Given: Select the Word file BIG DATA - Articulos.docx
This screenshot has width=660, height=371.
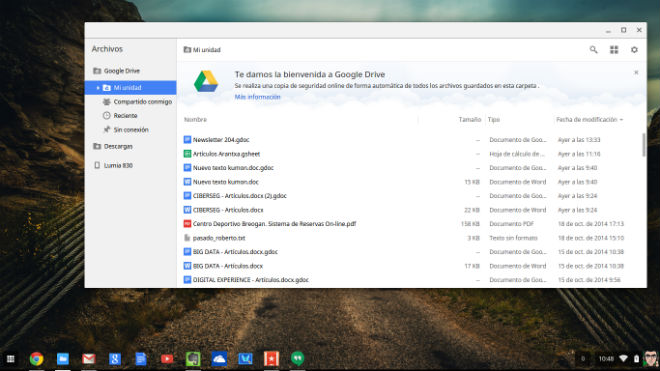Looking at the screenshot, I should [228, 266].
